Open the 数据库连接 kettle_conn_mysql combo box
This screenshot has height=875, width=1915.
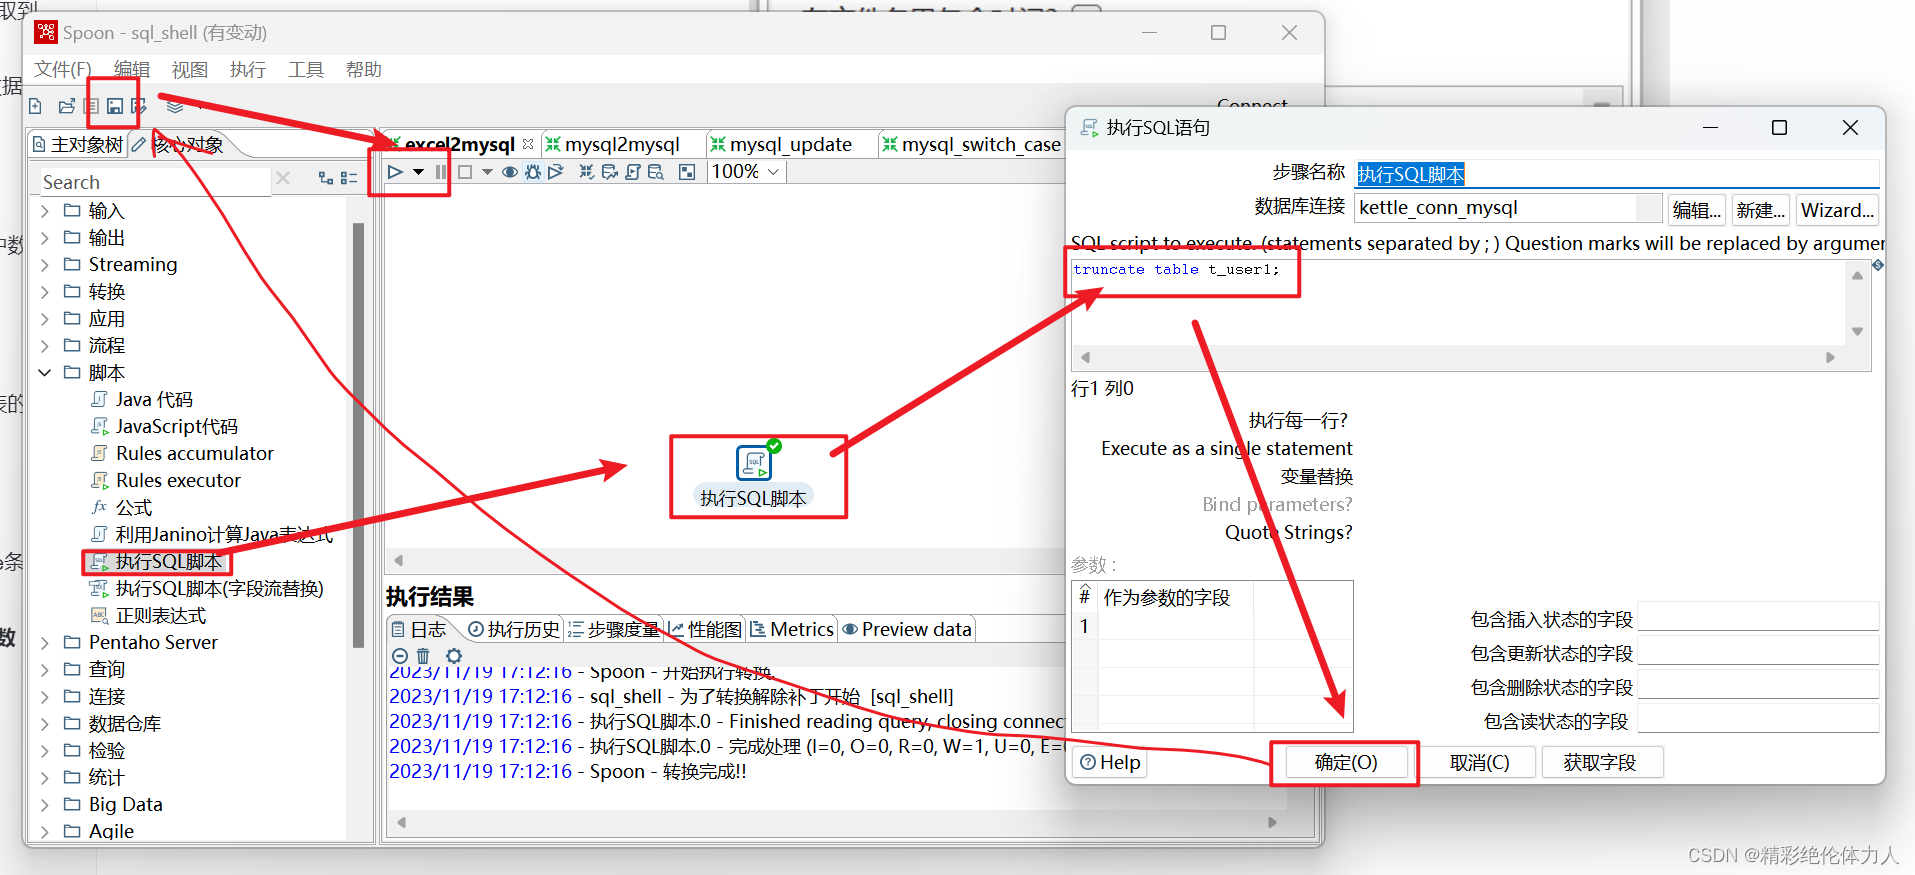point(1509,208)
